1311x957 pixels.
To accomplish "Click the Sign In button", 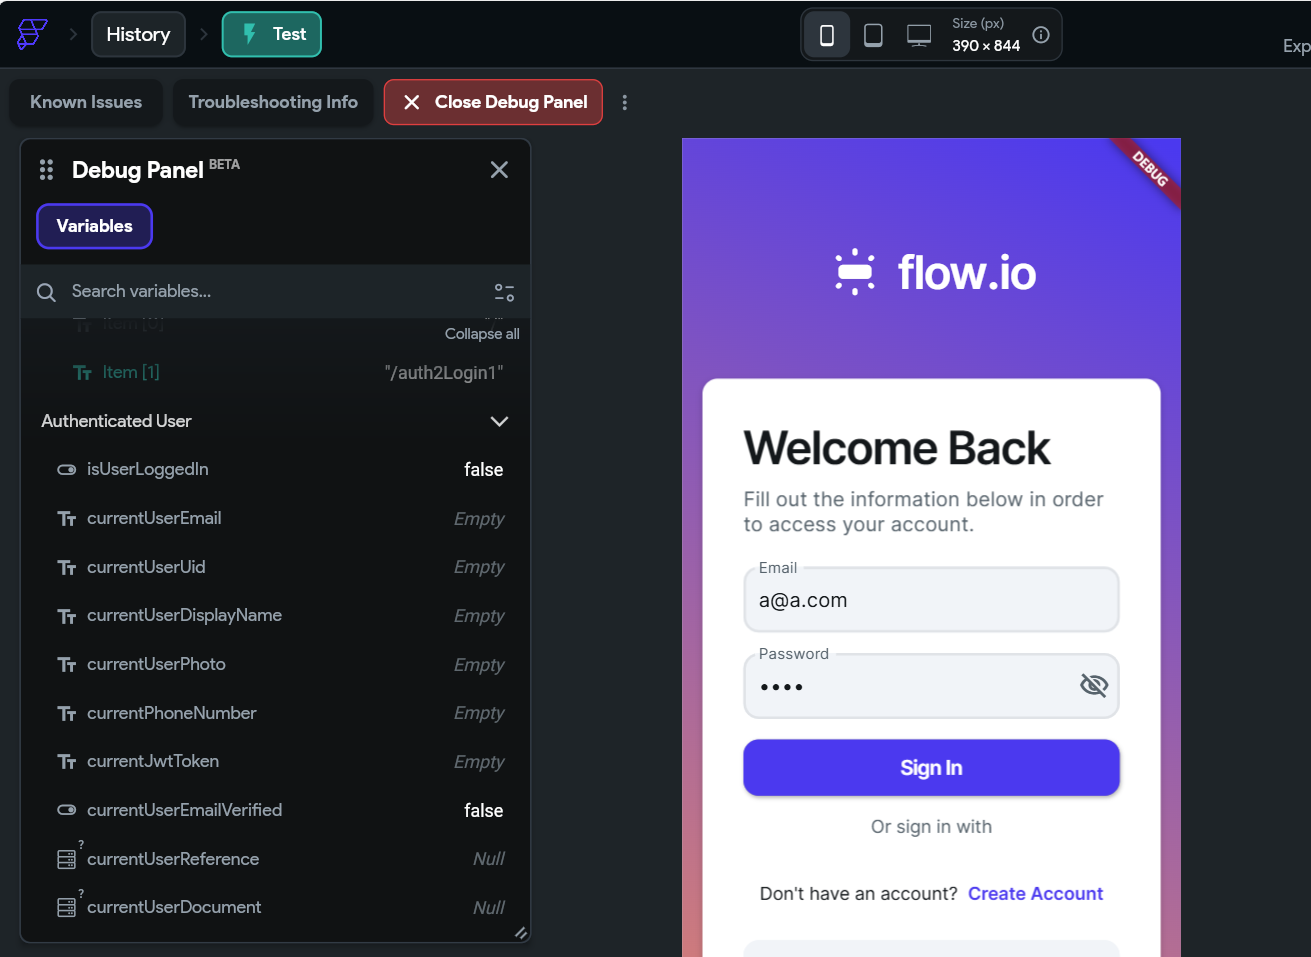I will click(931, 768).
